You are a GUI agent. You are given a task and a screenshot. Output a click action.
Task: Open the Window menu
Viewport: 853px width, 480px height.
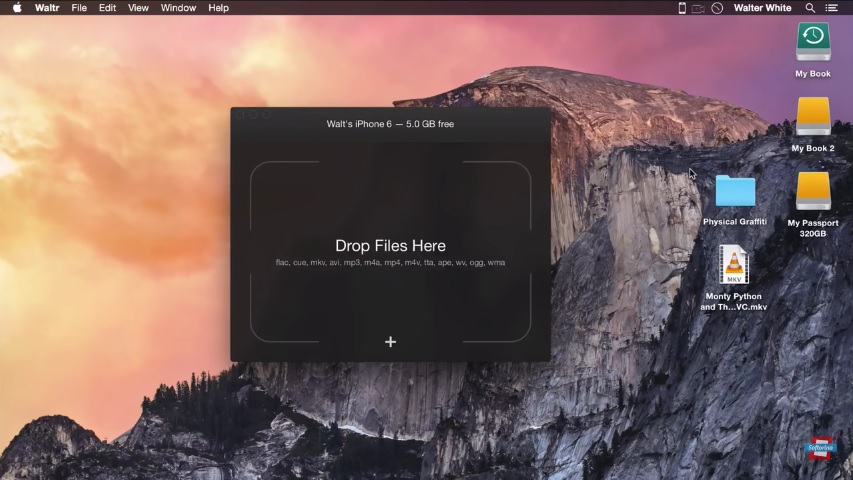[x=178, y=8]
